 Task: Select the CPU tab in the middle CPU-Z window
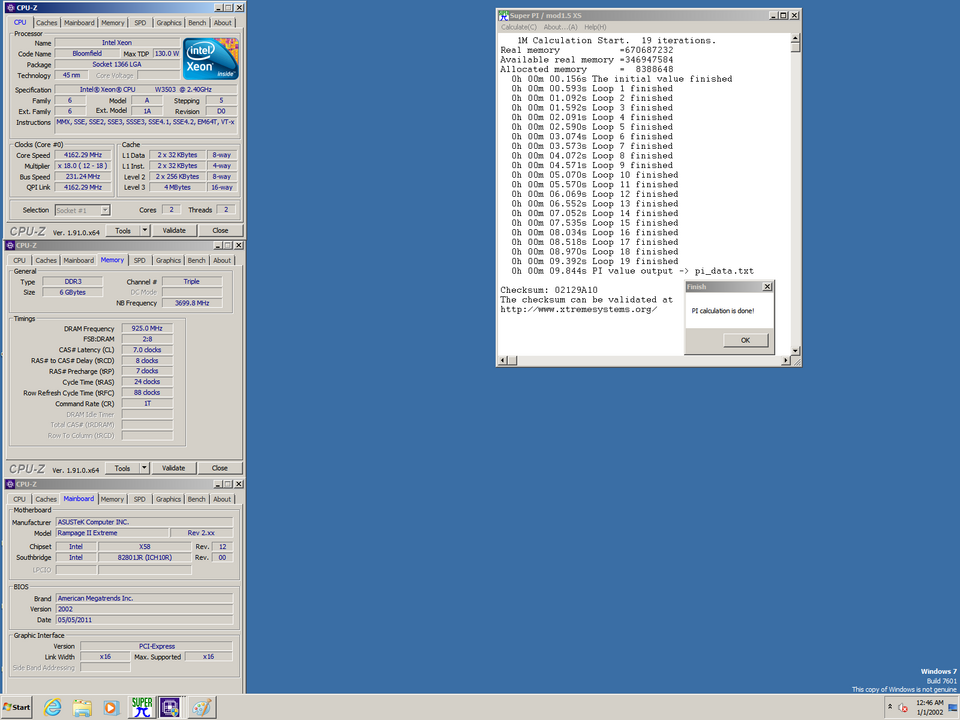click(x=20, y=260)
